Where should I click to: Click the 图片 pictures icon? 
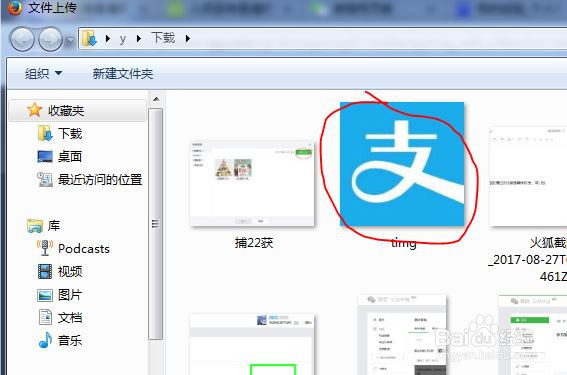coord(45,295)
